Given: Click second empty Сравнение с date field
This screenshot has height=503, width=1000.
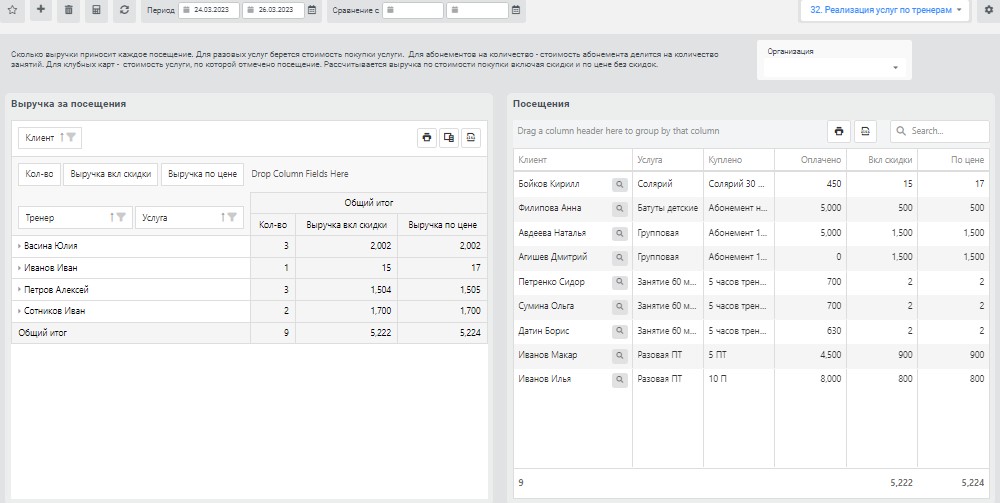Looking at the screenshot, I should [x=477, y=10].
